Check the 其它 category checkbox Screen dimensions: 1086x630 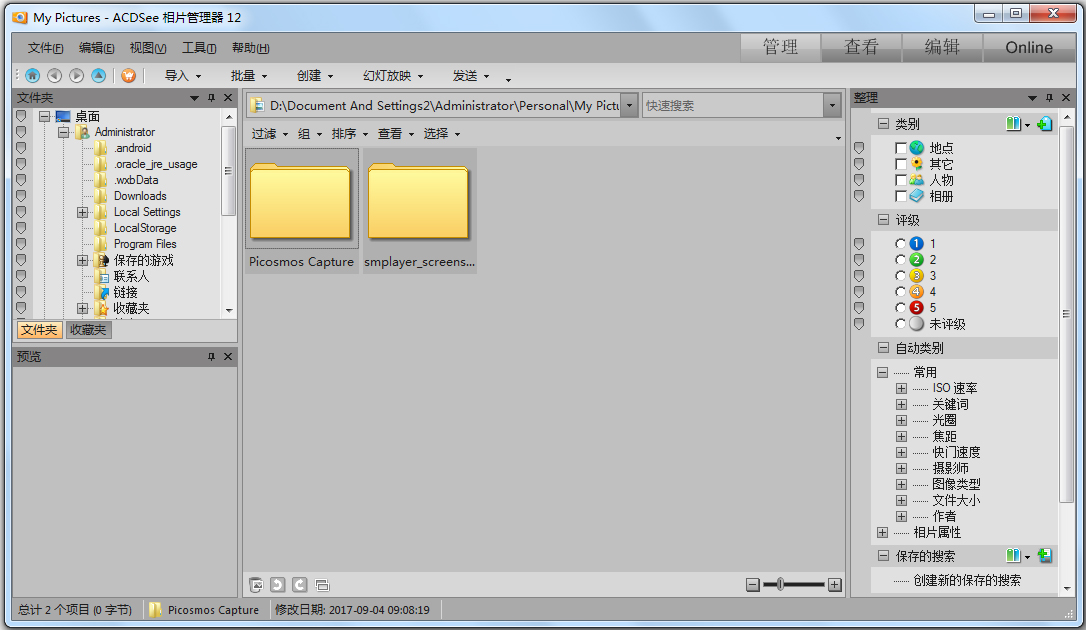coord(900,164)
